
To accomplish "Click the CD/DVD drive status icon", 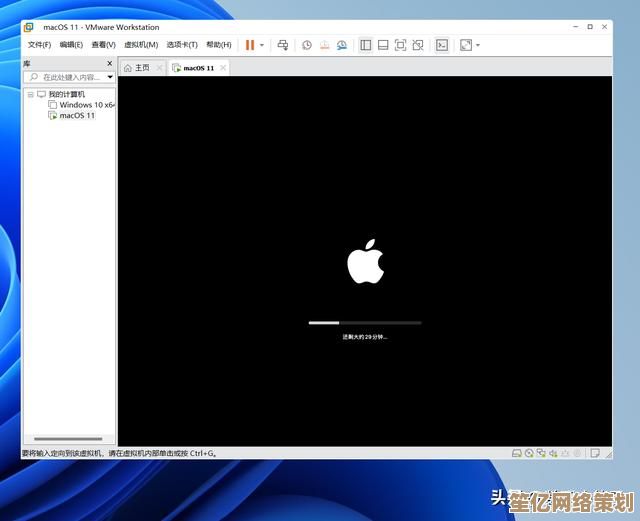I will [x=529, y=453].
